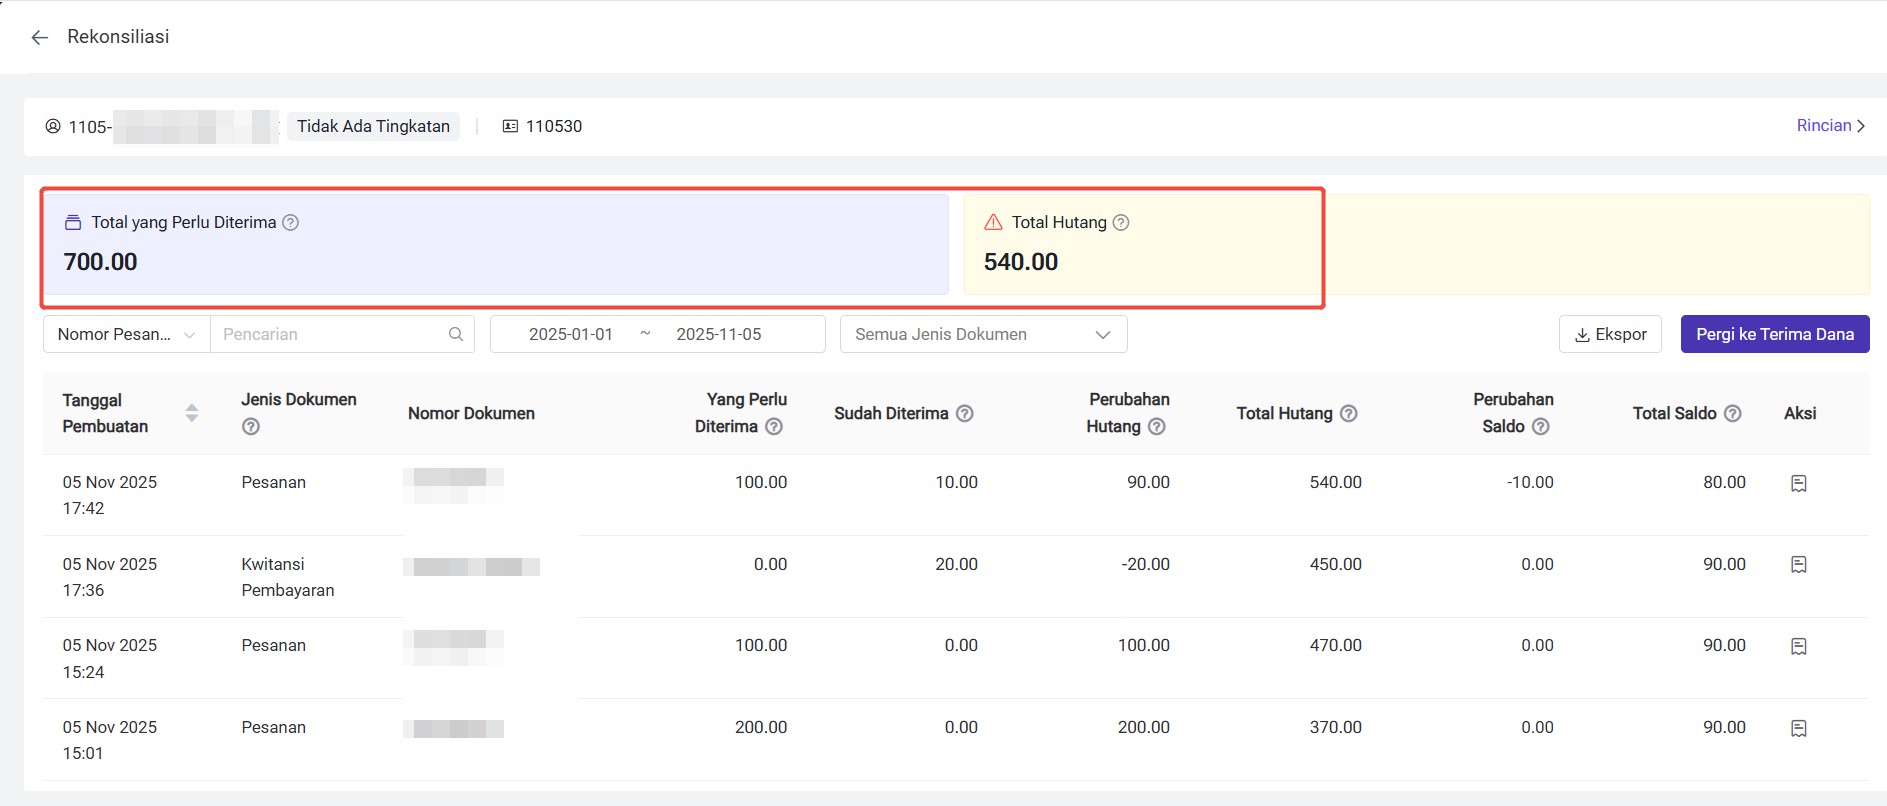Open detail icon for 15:24 Pesanan row
The image size is (1887, 806).
(x=1798, y=647)
